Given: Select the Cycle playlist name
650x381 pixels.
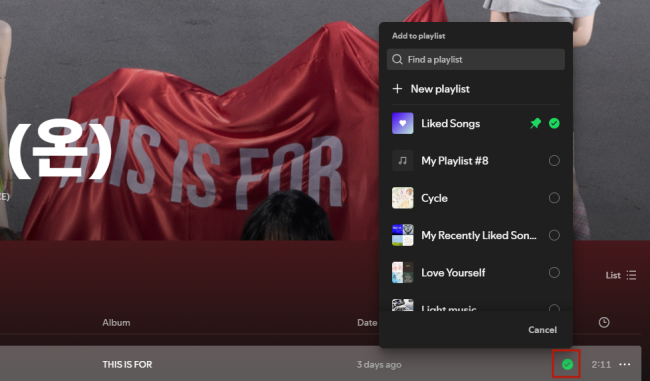Looking at the screenshot, I should click(434, 198).
